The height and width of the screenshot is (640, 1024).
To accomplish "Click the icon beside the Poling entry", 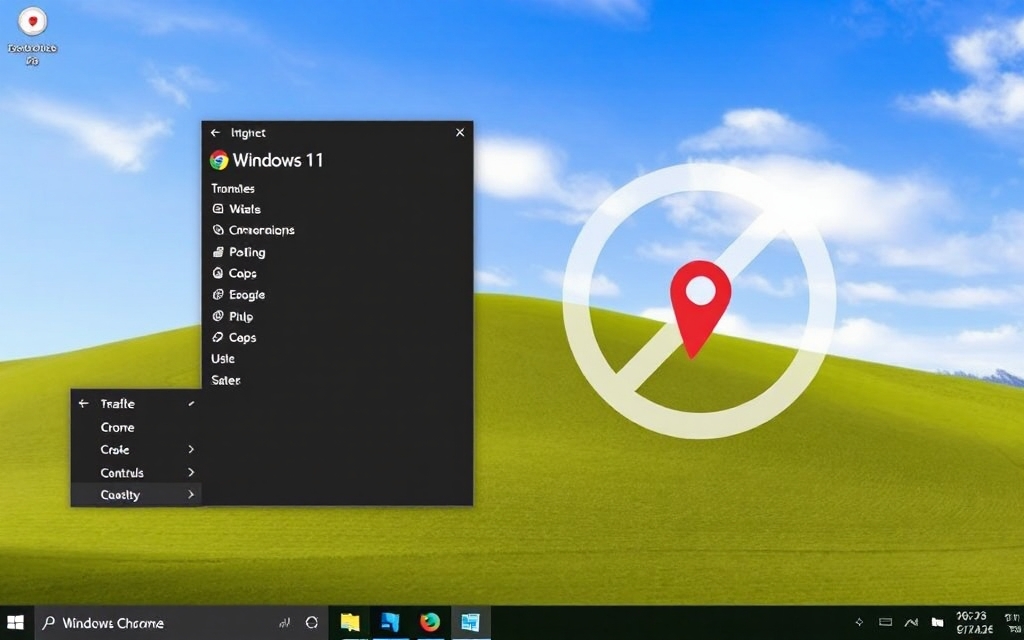I will click(218, 251).
